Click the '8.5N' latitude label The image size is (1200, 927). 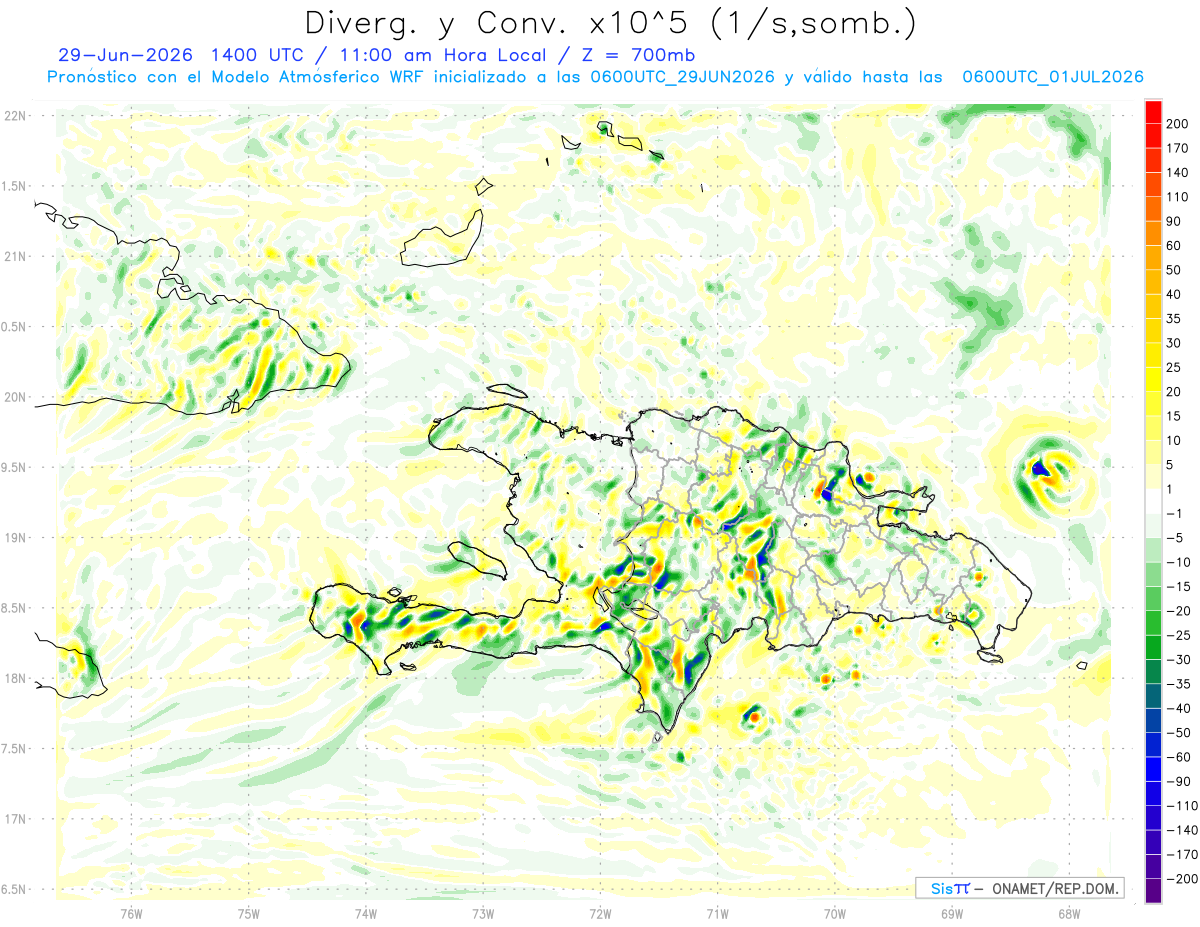(x=15, y=608)
